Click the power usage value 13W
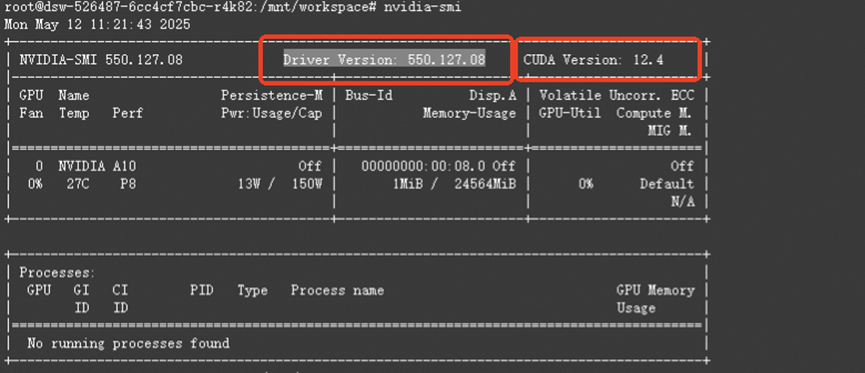 point(249,184)
